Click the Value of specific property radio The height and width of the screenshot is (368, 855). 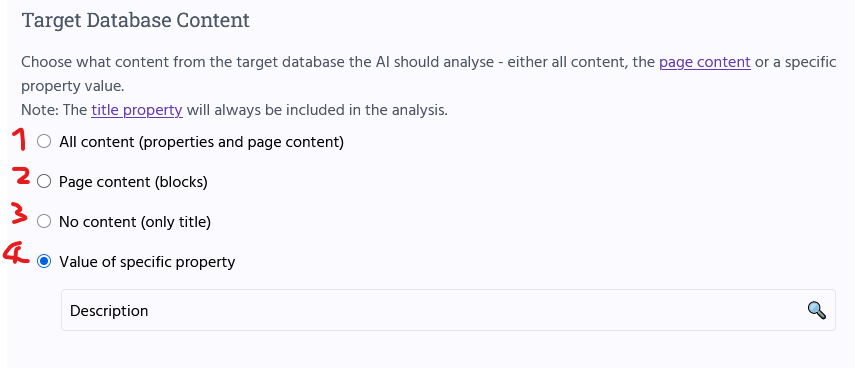click(x=44, y=262)
